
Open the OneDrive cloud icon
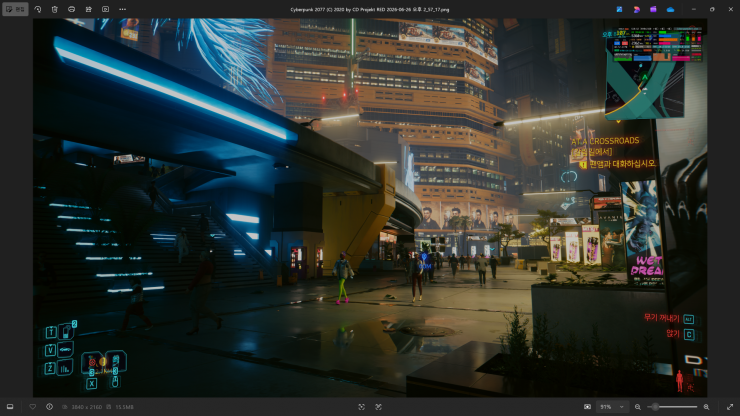click(x=670, y=9)
